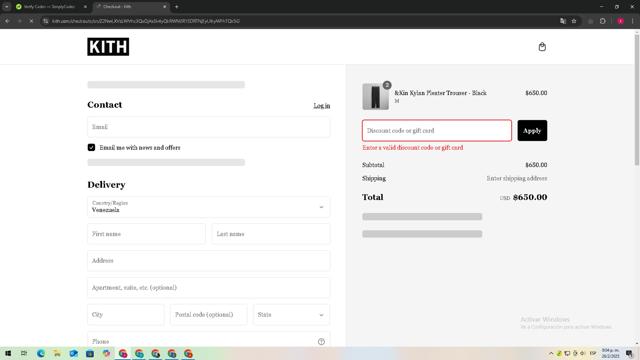Image resolution: width=640 pixels, height=360 pixels.
Task: Open File Explorer from the taskbar
Action: click(x=57, y=353)
